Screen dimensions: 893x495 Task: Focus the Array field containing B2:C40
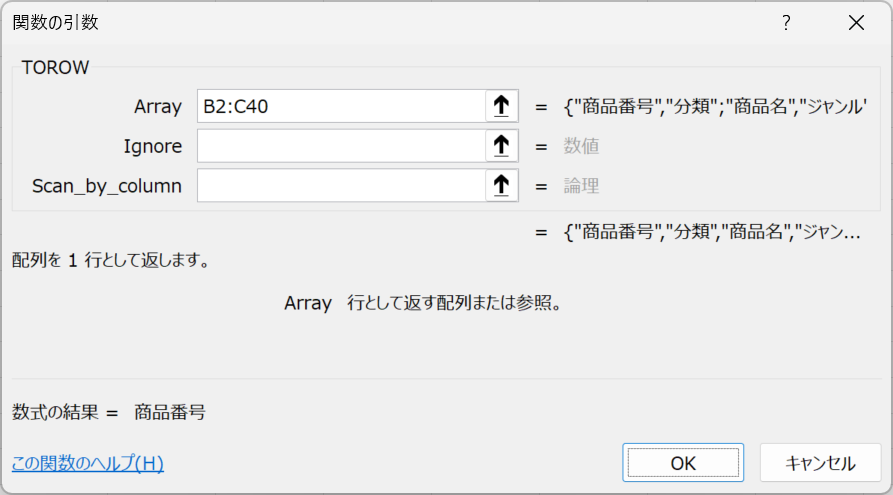[341, 106]
